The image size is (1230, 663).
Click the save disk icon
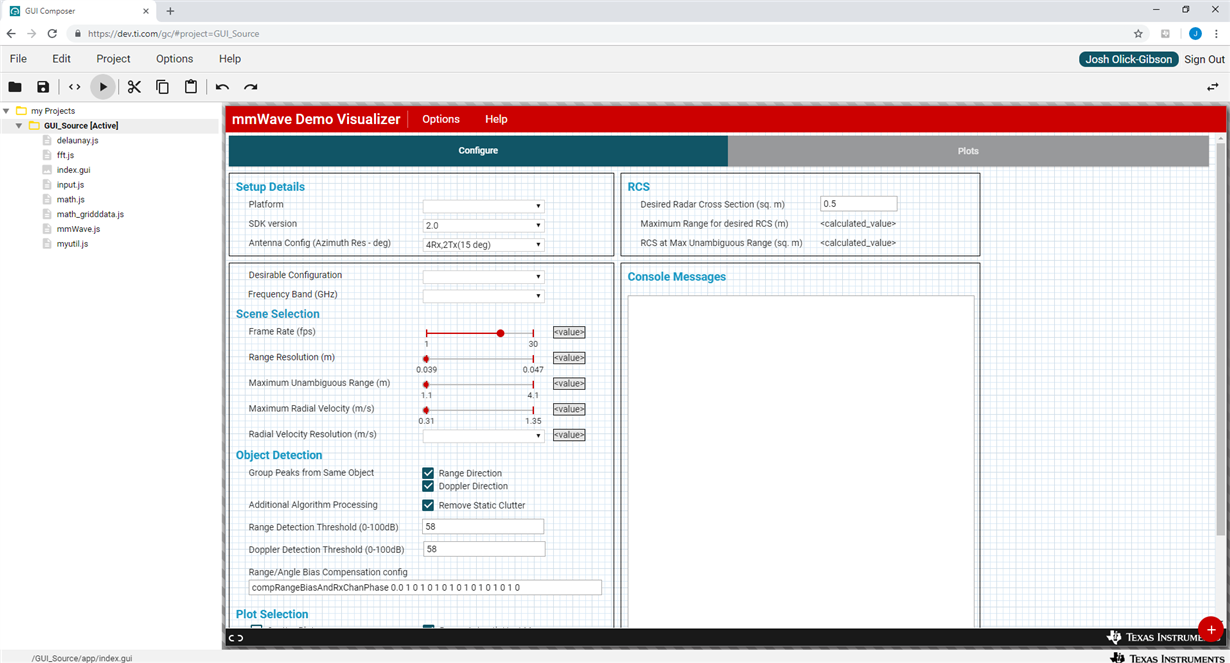coord(43,87)
